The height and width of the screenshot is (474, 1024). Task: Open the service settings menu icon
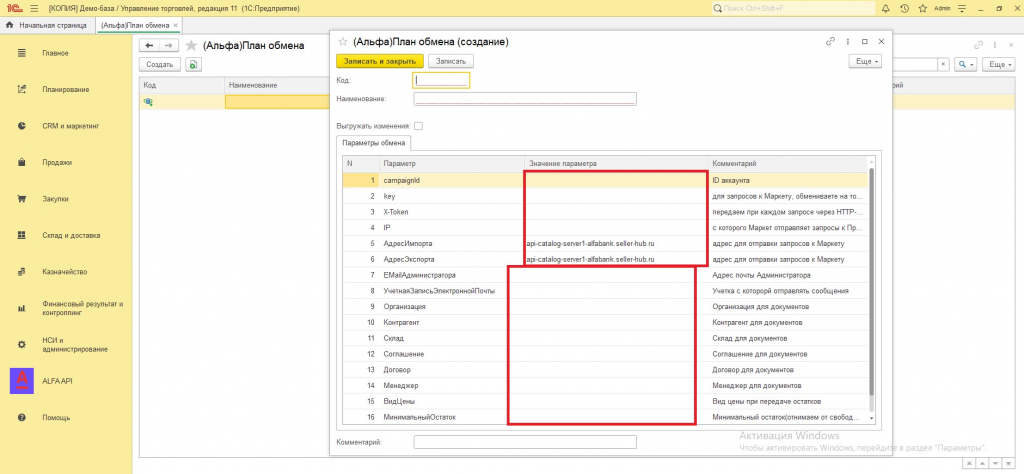tap(961, 8)
